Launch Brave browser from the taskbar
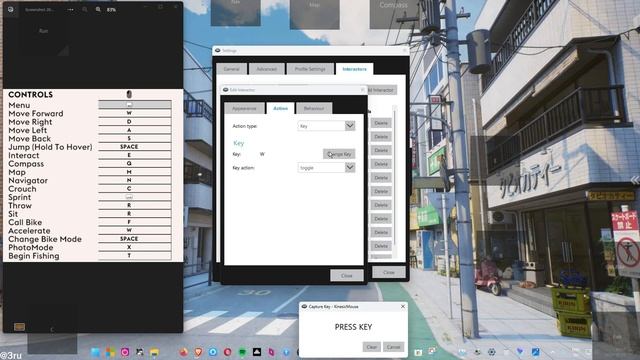This screenshot has width=640, height=360. [198, 352]
